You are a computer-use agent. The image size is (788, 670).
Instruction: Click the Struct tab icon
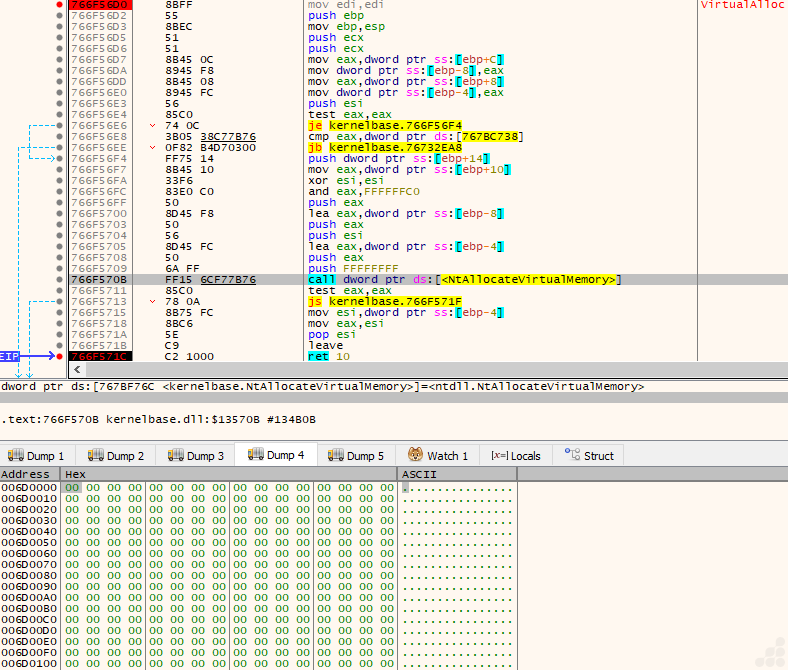click(571, 456)
